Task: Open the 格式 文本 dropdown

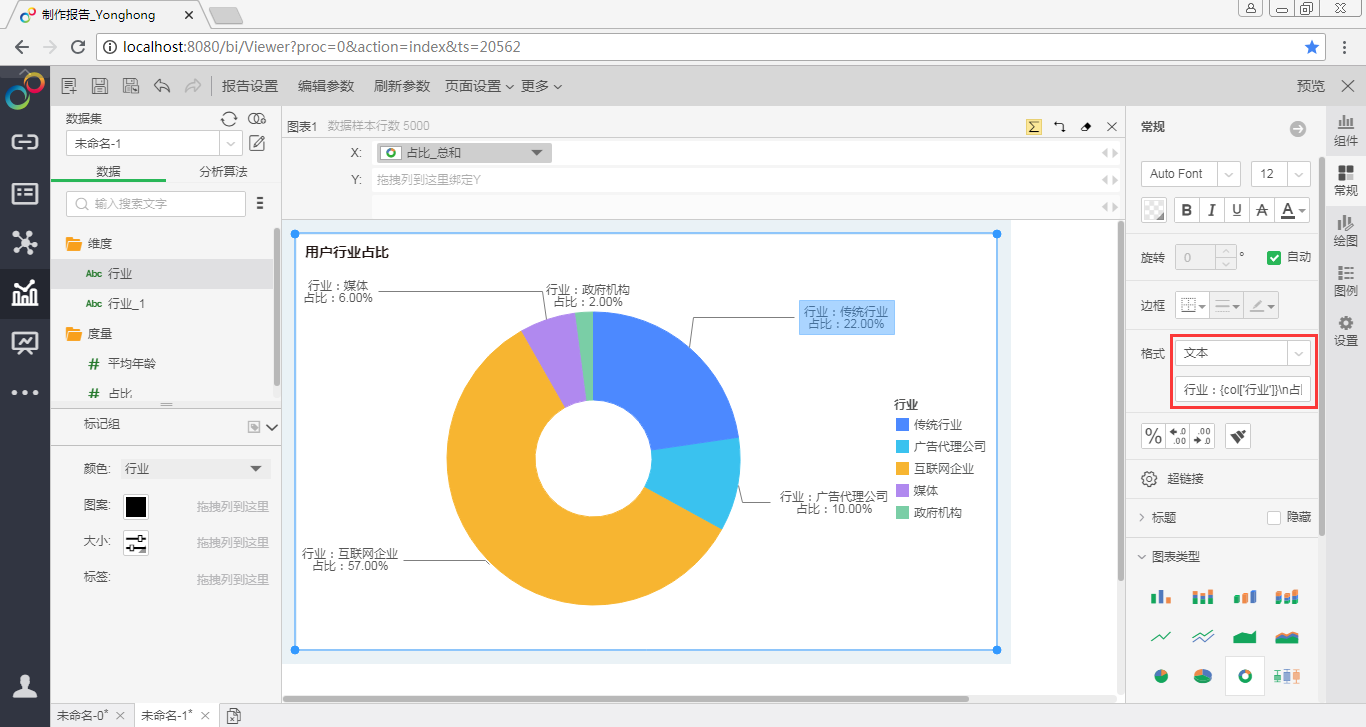Action: [x=1242, y=353]
